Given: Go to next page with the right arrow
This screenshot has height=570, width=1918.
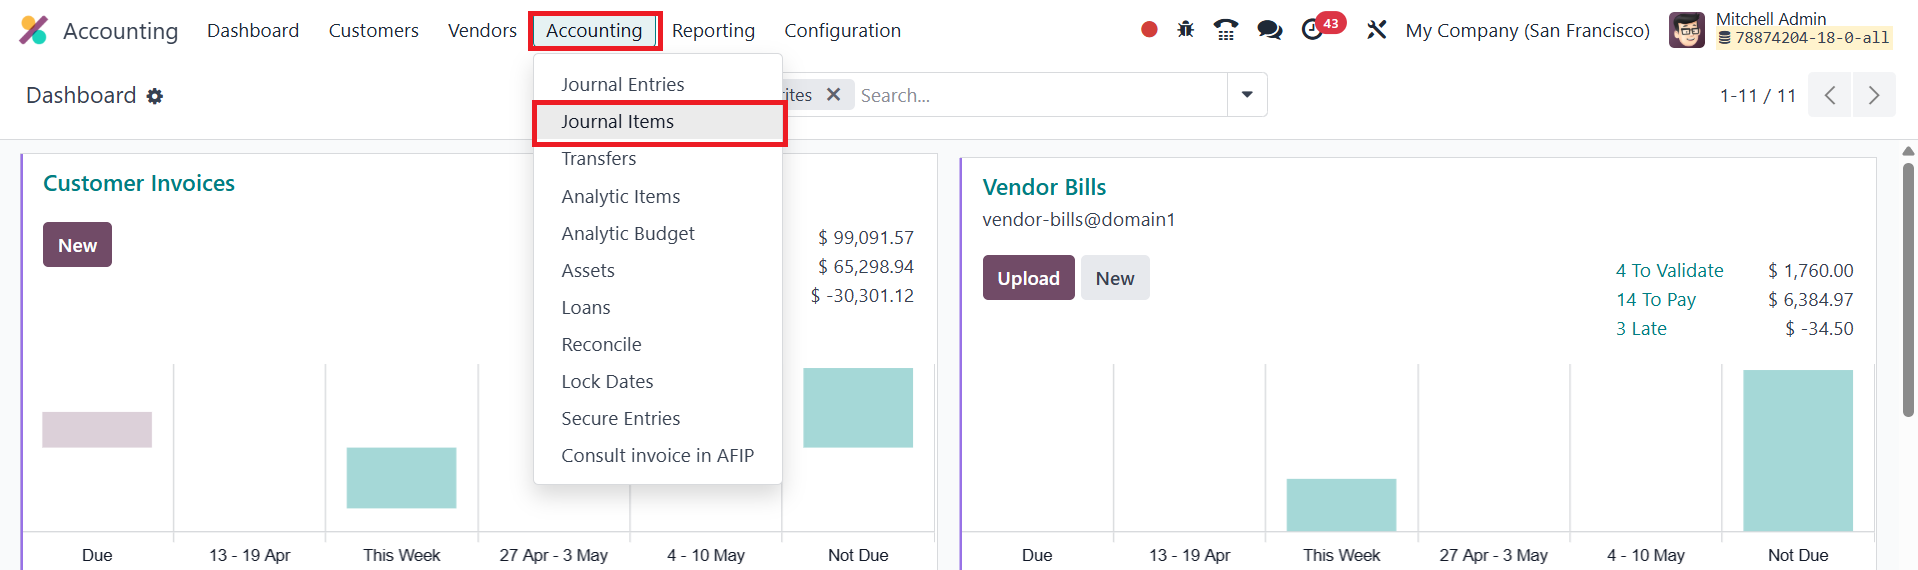Looking at the screenshot, I should coord(1873,96).
